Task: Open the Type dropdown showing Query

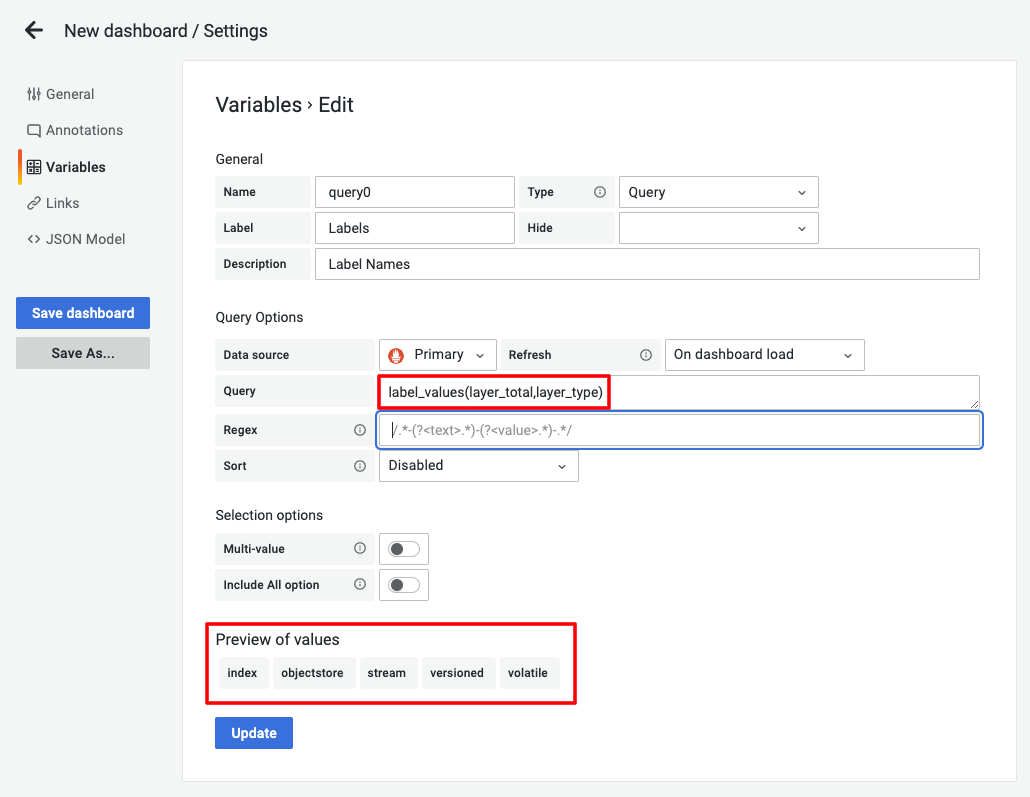Action: click(x=718, y=191)
